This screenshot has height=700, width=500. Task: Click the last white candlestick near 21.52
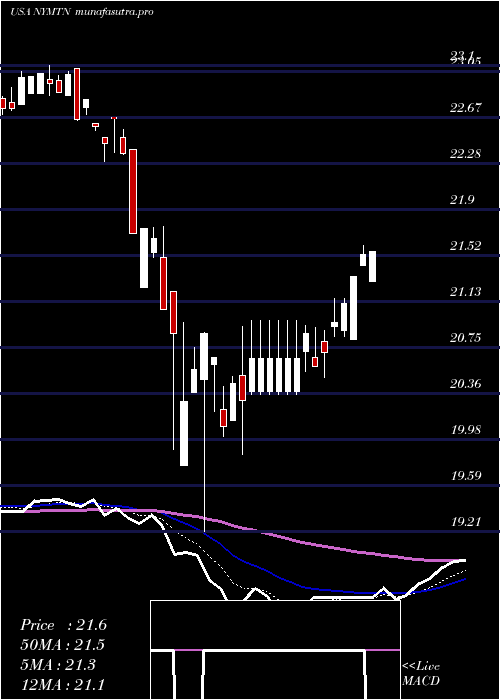point(372,267)
